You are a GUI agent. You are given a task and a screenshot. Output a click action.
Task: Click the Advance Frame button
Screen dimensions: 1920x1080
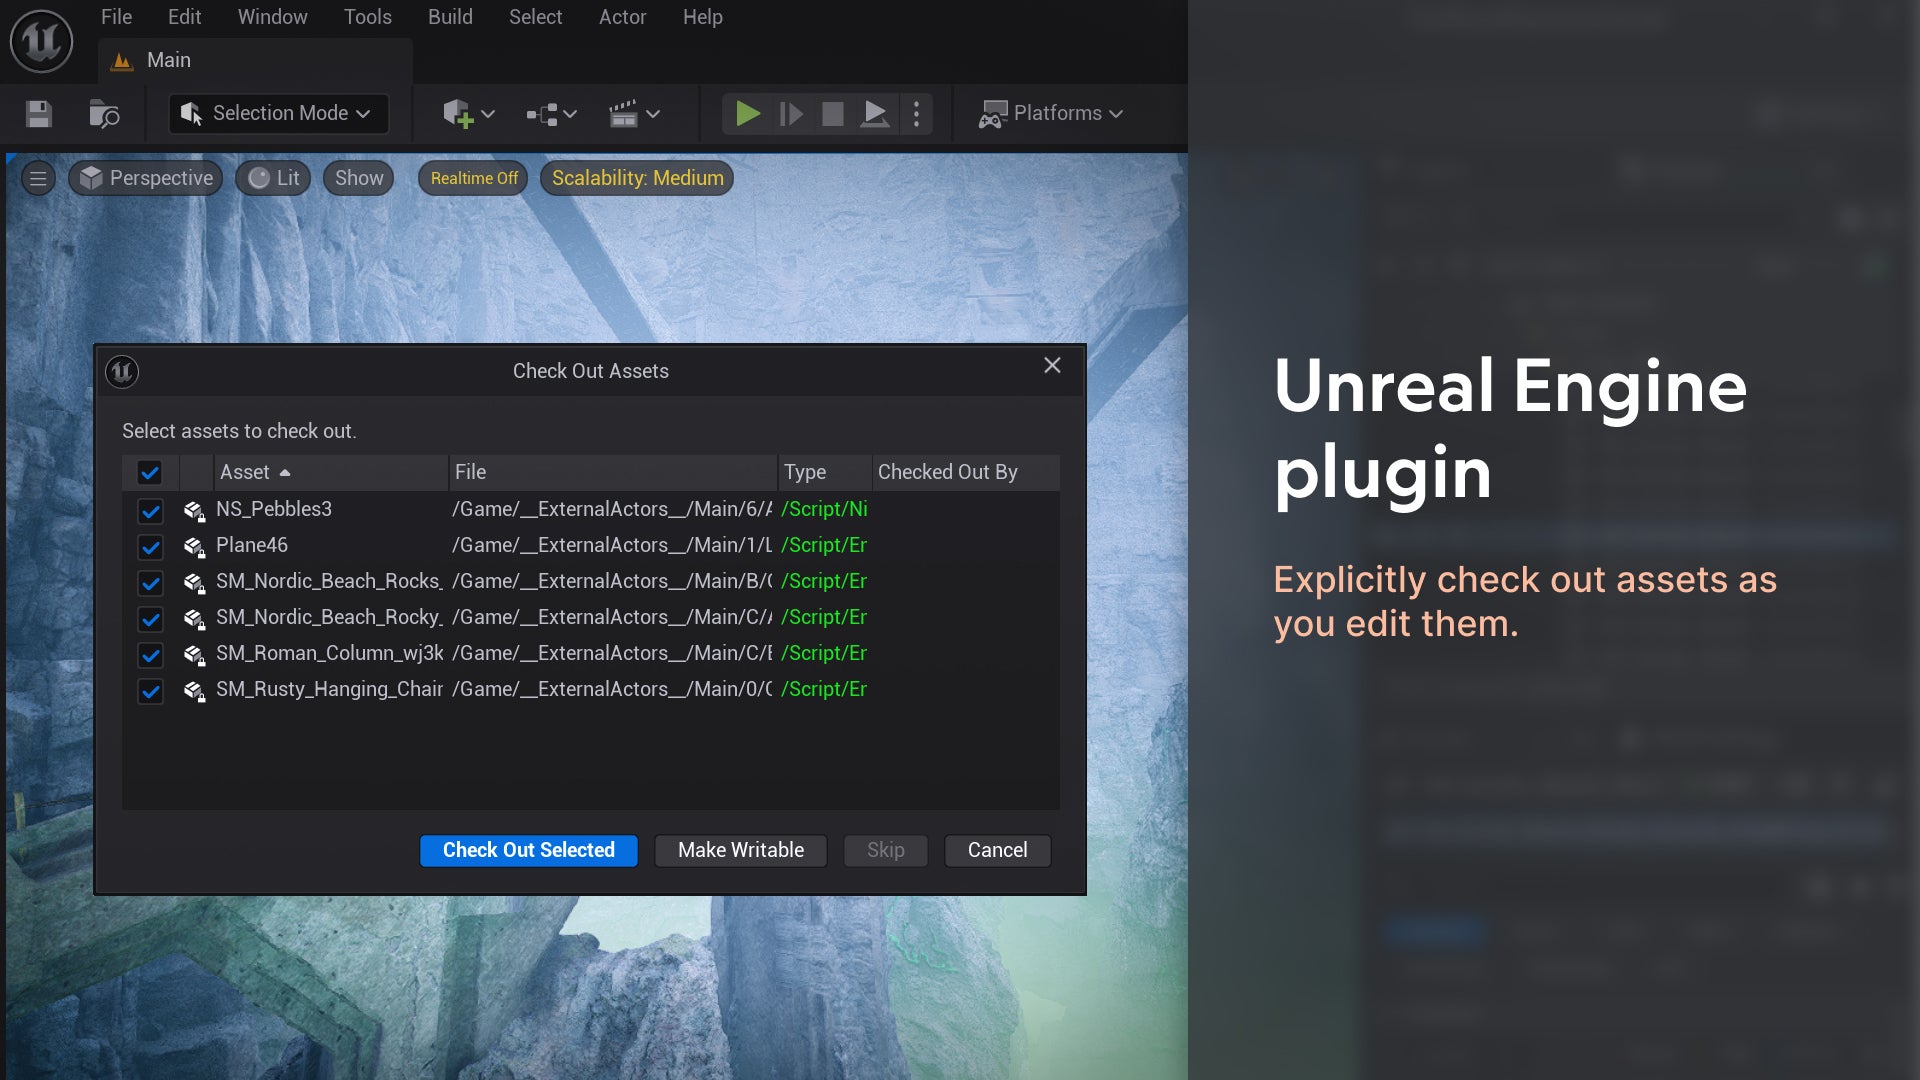coord(791,114)
